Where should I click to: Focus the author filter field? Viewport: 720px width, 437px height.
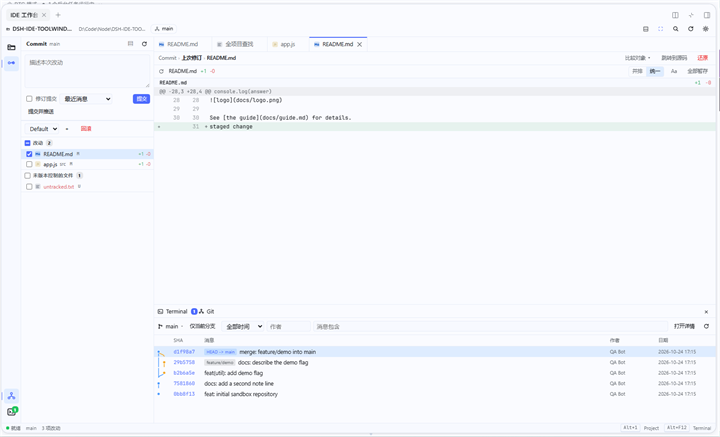coord(289,326)
